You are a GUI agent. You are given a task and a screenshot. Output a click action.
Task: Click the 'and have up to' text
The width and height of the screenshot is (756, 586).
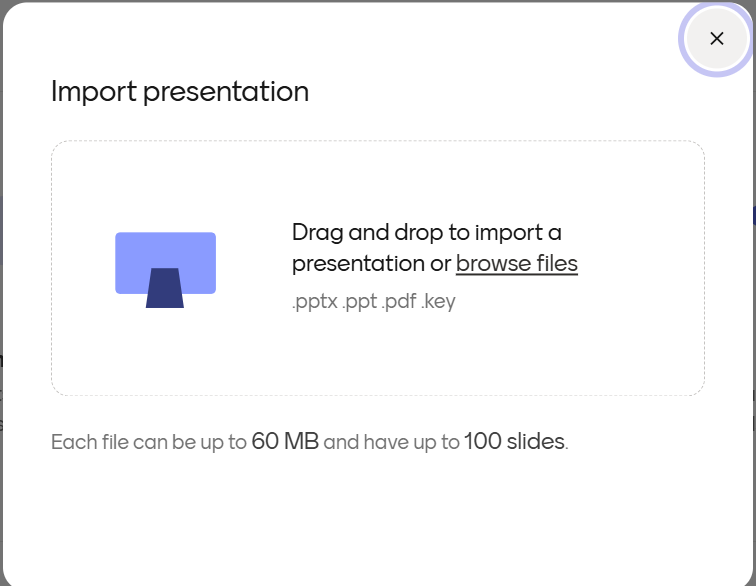coord(391,441)
